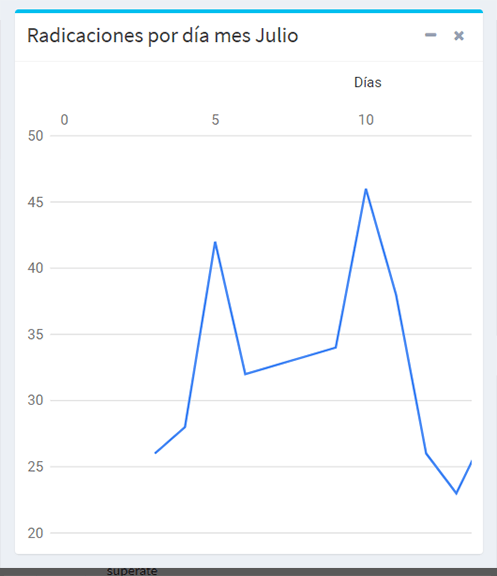Close the Radicaciones por día mes Julio card
Image resolution: width=497 pixels, height=576 pixels.
(x=459, y=36)
